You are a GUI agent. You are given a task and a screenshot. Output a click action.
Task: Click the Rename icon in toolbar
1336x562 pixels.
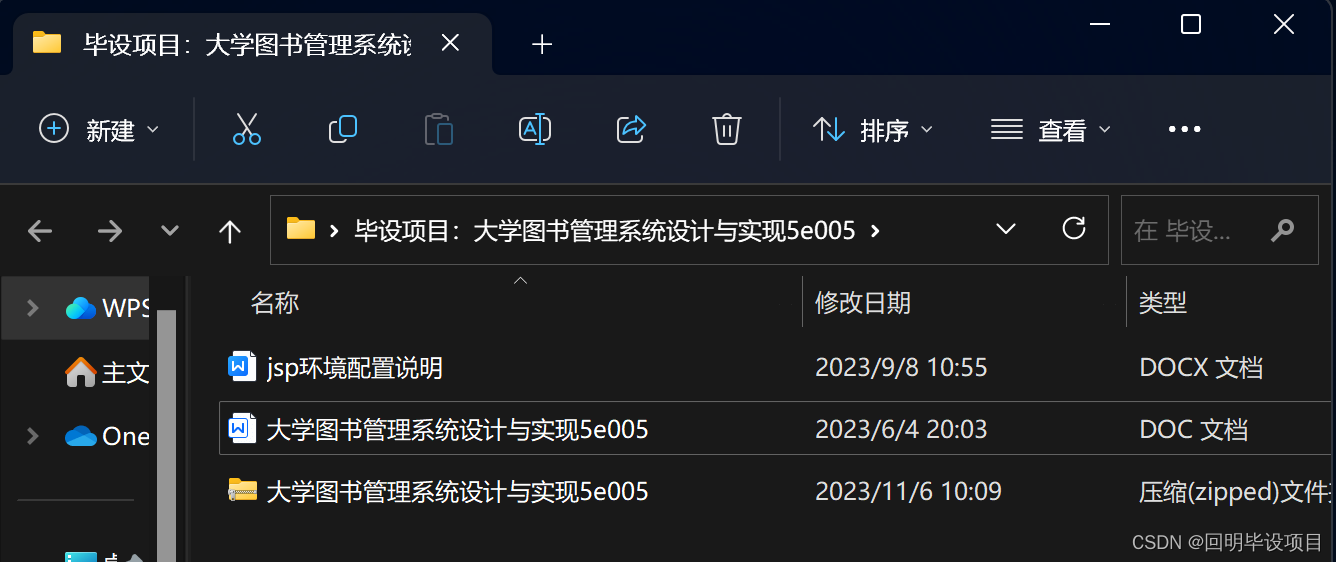pyautogui.click(x=535, y=129)
